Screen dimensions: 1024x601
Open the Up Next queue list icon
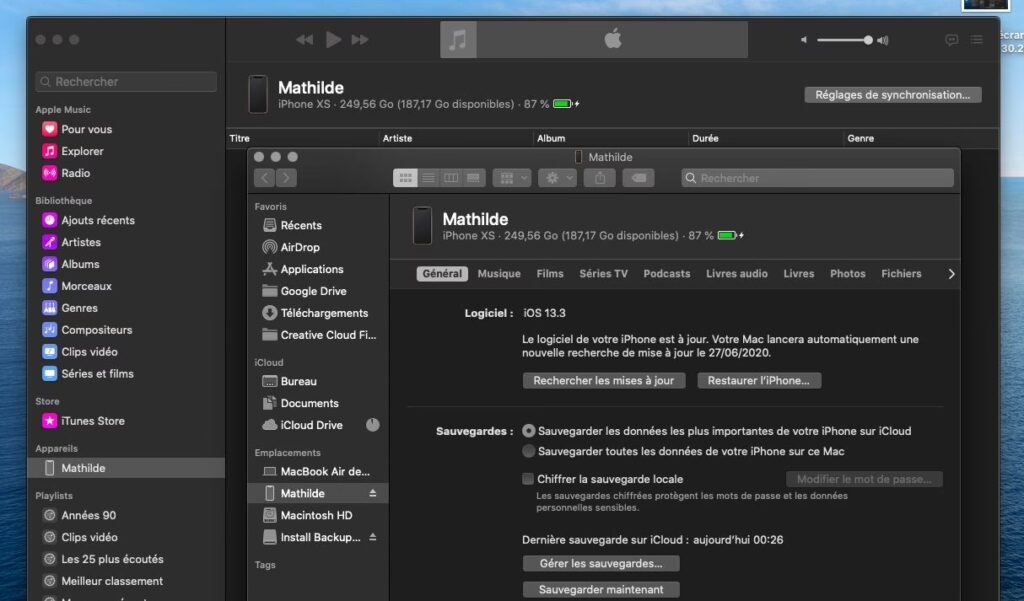point(976,40)
